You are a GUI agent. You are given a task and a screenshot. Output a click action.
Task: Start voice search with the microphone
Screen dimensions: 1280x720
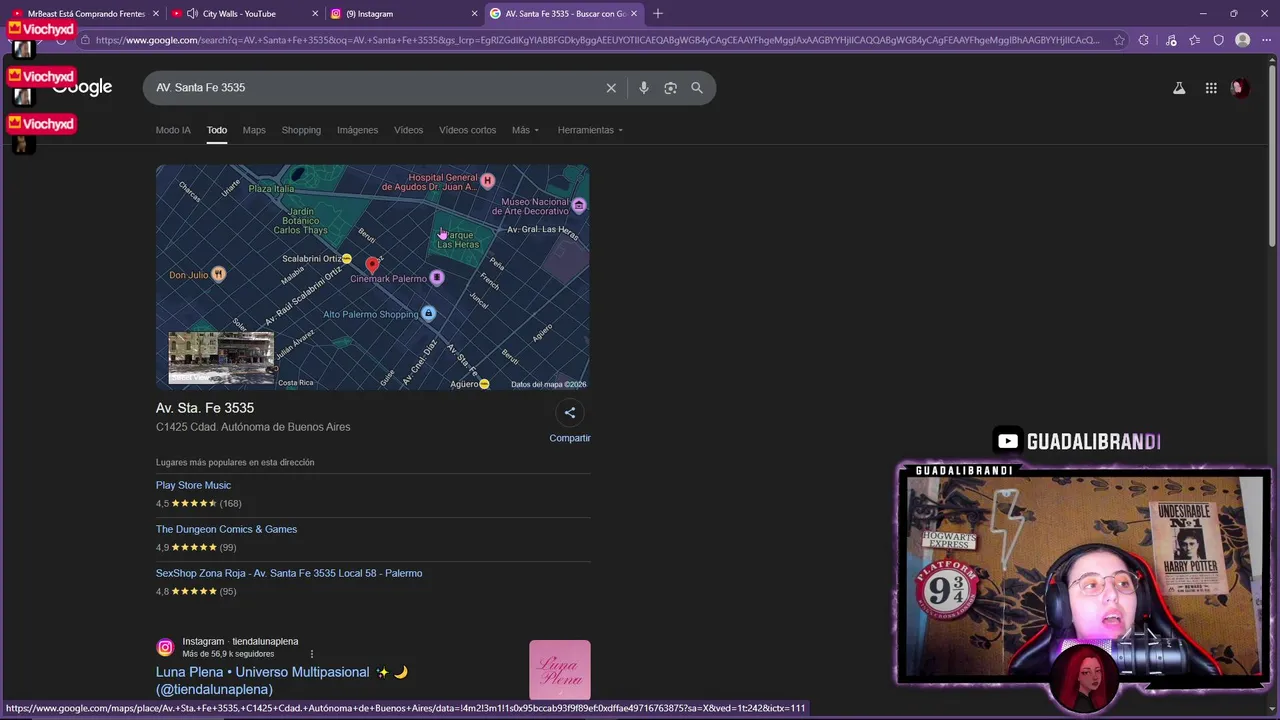644,88
